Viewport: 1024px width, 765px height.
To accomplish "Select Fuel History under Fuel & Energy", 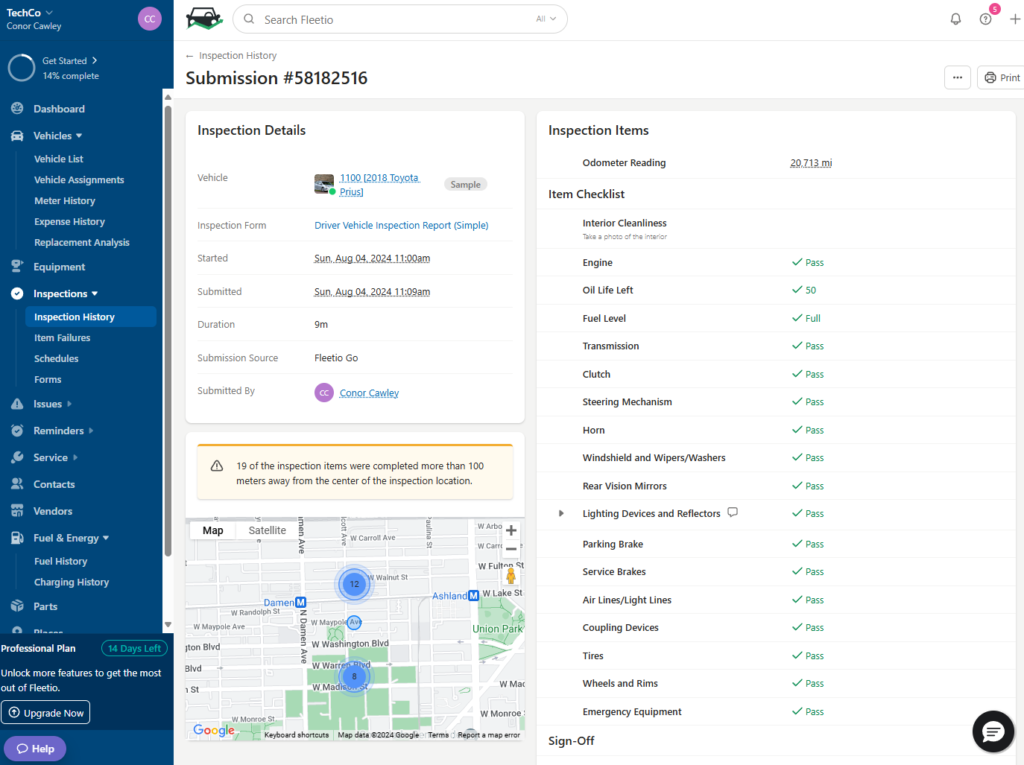I will [63, 560].
